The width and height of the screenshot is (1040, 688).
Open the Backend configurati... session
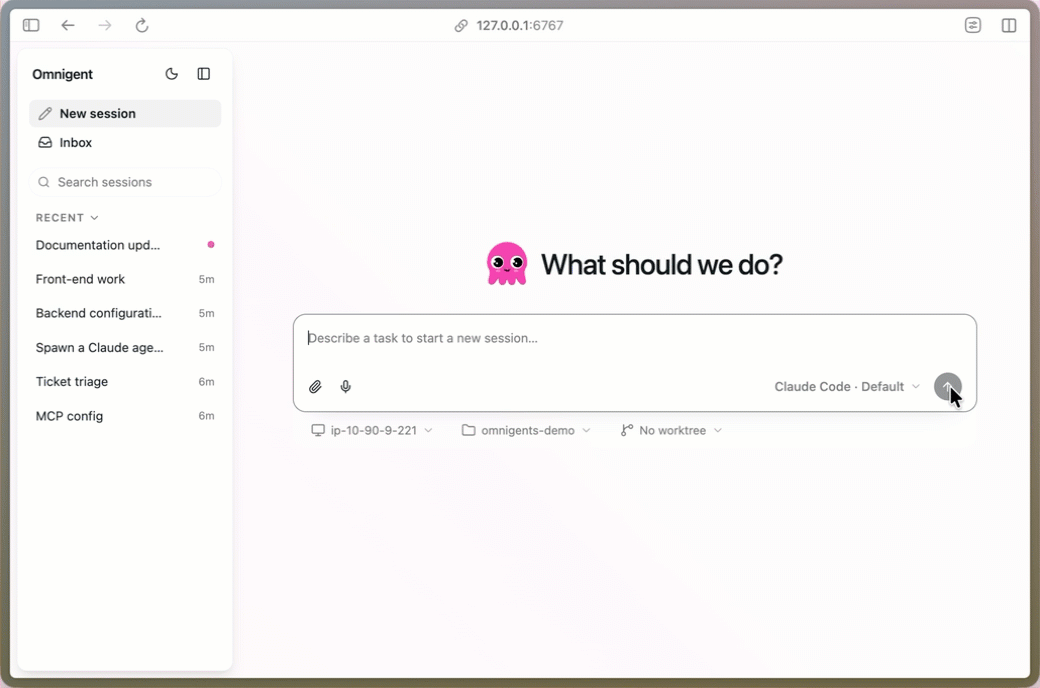tap(125, 313)
